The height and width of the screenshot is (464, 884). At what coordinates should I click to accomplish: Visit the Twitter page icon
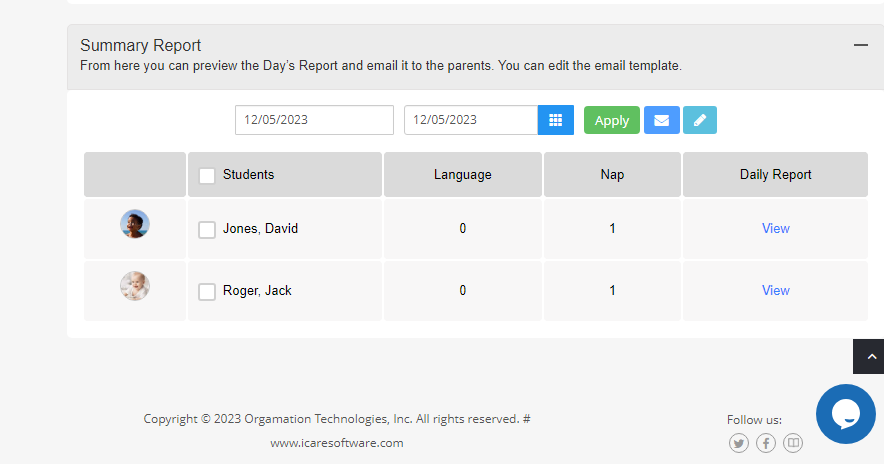739,443
